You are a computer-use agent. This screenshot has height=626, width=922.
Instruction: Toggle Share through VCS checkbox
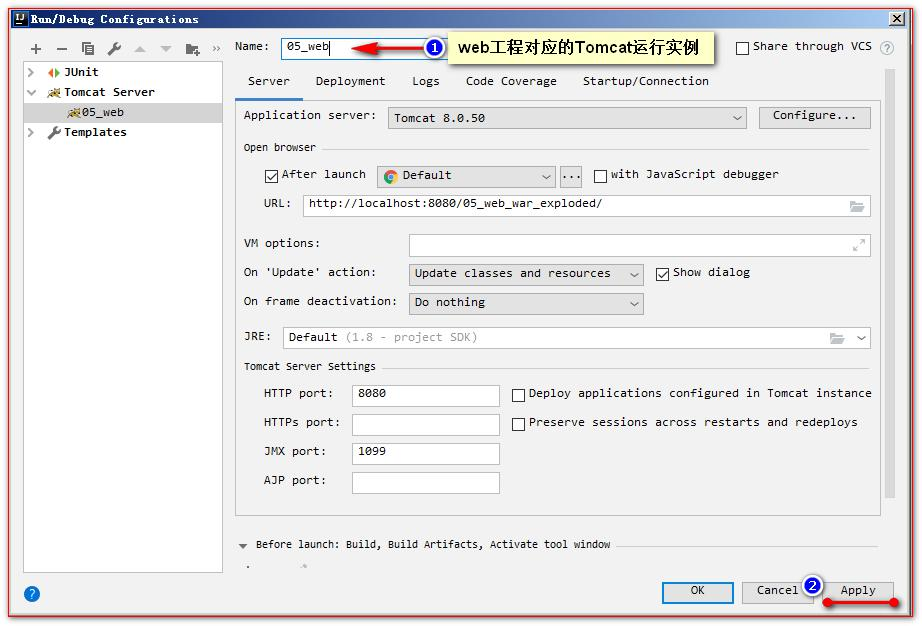pos(743,48)
